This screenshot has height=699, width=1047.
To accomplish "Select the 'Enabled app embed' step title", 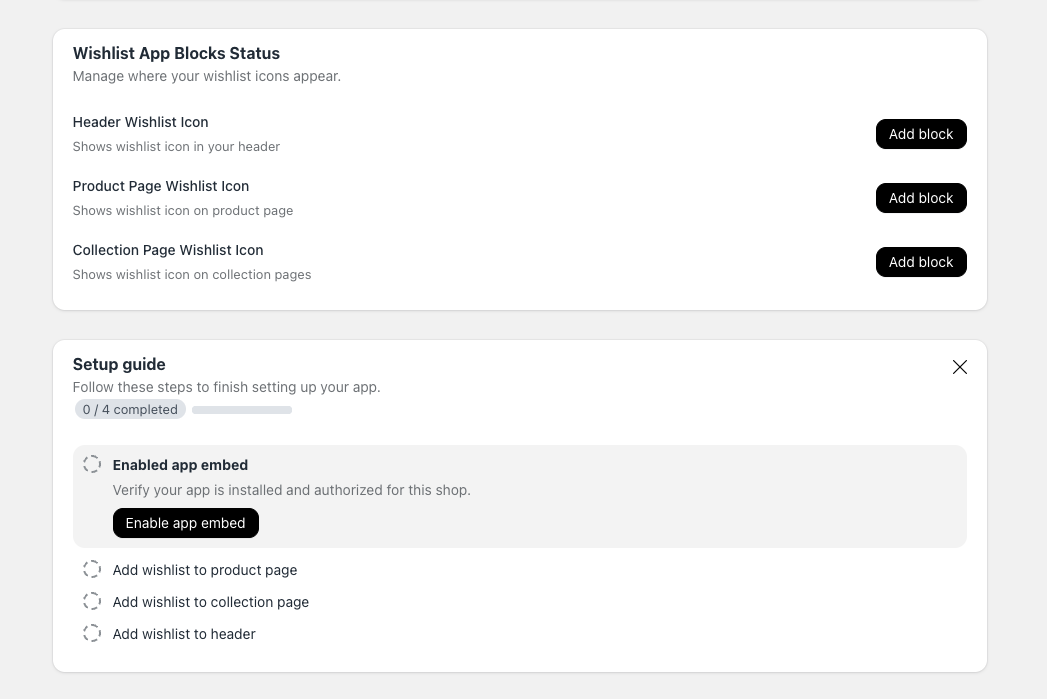I will coord(180,465).
